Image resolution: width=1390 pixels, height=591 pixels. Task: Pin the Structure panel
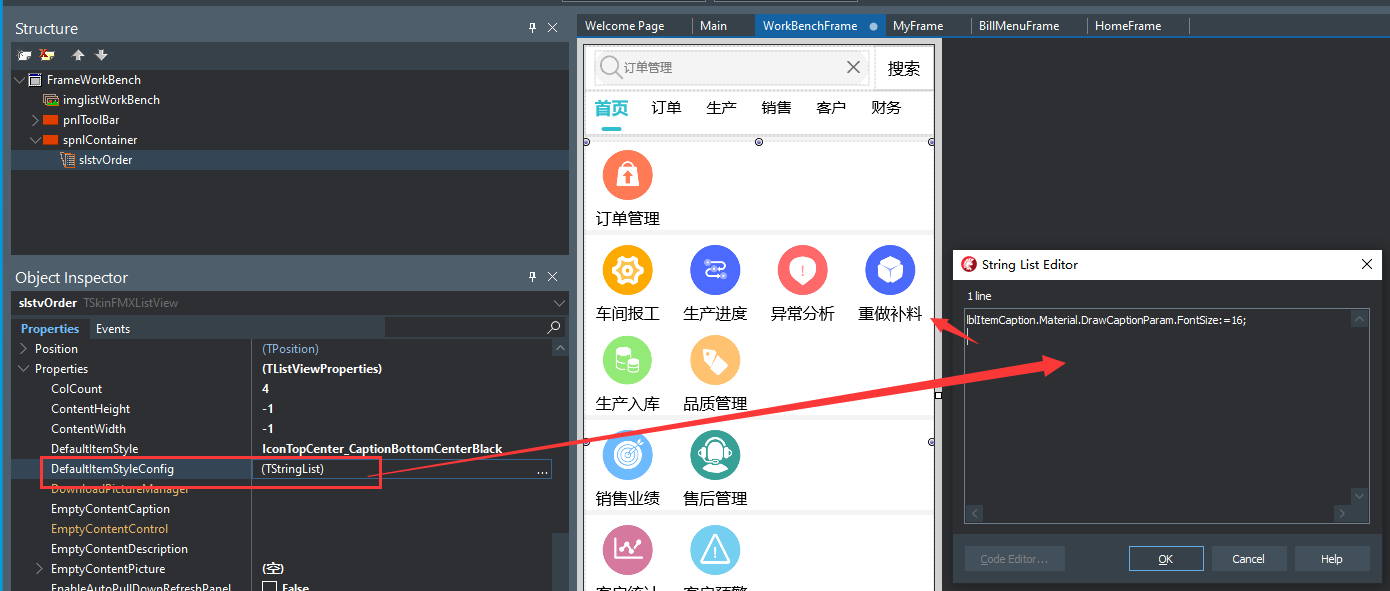click(x=533, y=28)
